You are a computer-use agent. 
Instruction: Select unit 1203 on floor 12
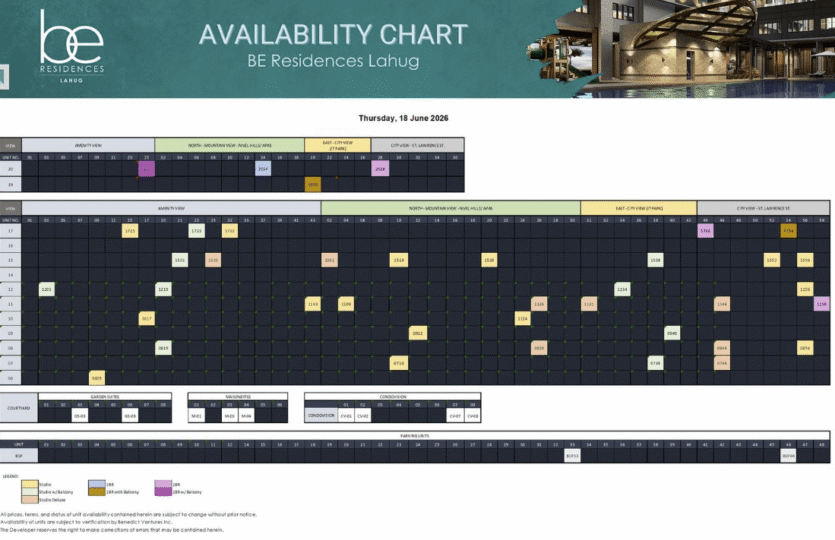47,289
